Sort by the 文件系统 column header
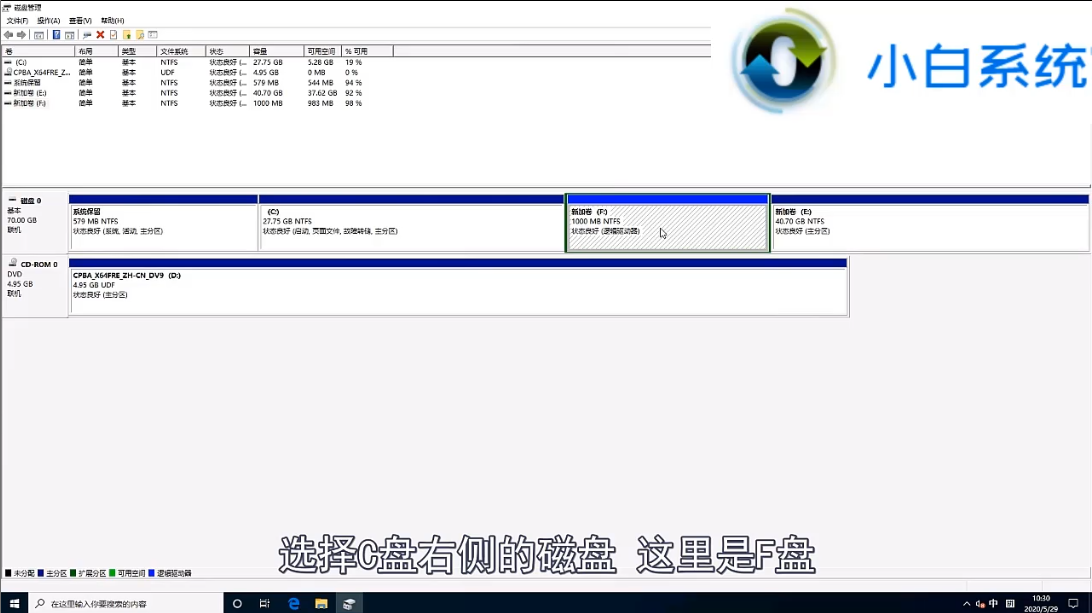 pos(181,52)
